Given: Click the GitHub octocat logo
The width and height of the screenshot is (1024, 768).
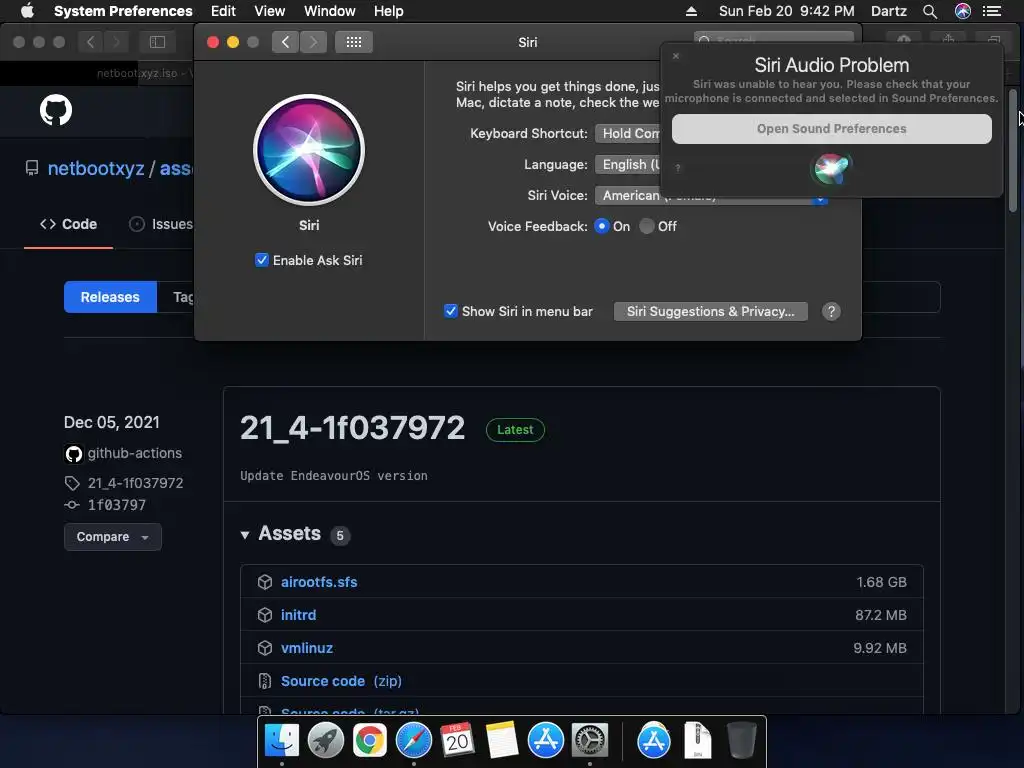Looking at the screenshot, I should (56, 110).
